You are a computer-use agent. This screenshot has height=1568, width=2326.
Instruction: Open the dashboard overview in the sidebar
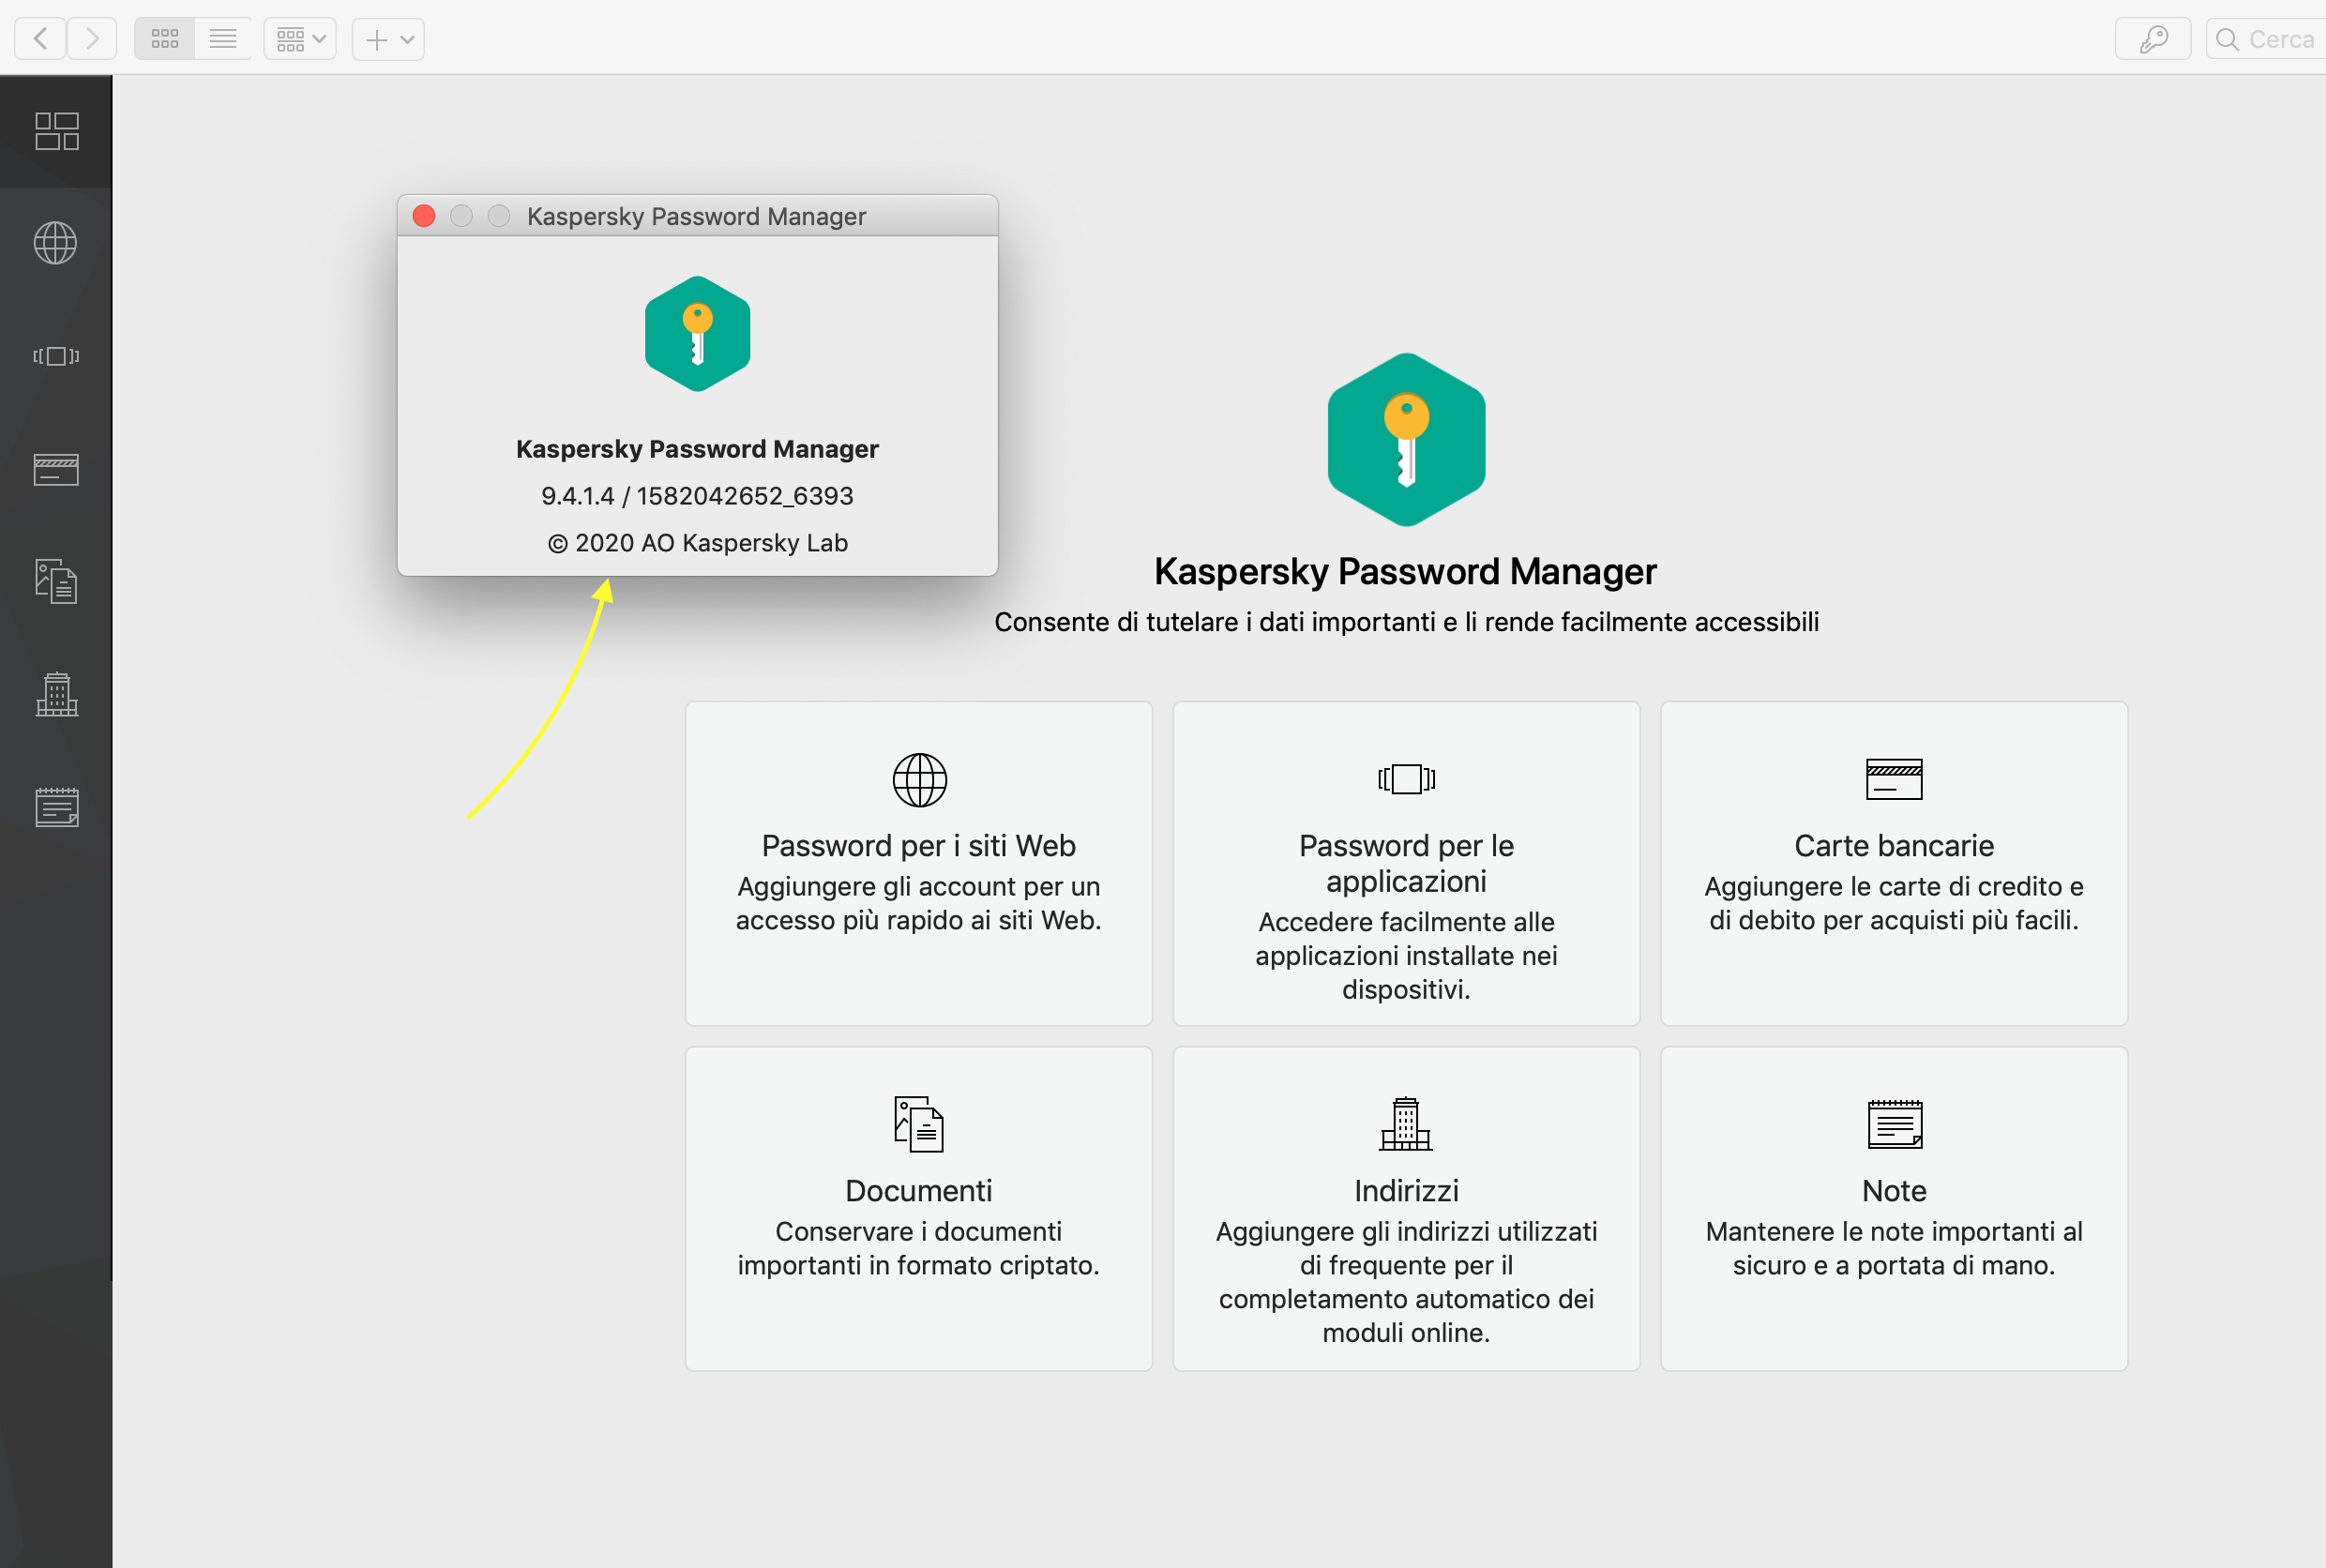click(x=56, y=131)
